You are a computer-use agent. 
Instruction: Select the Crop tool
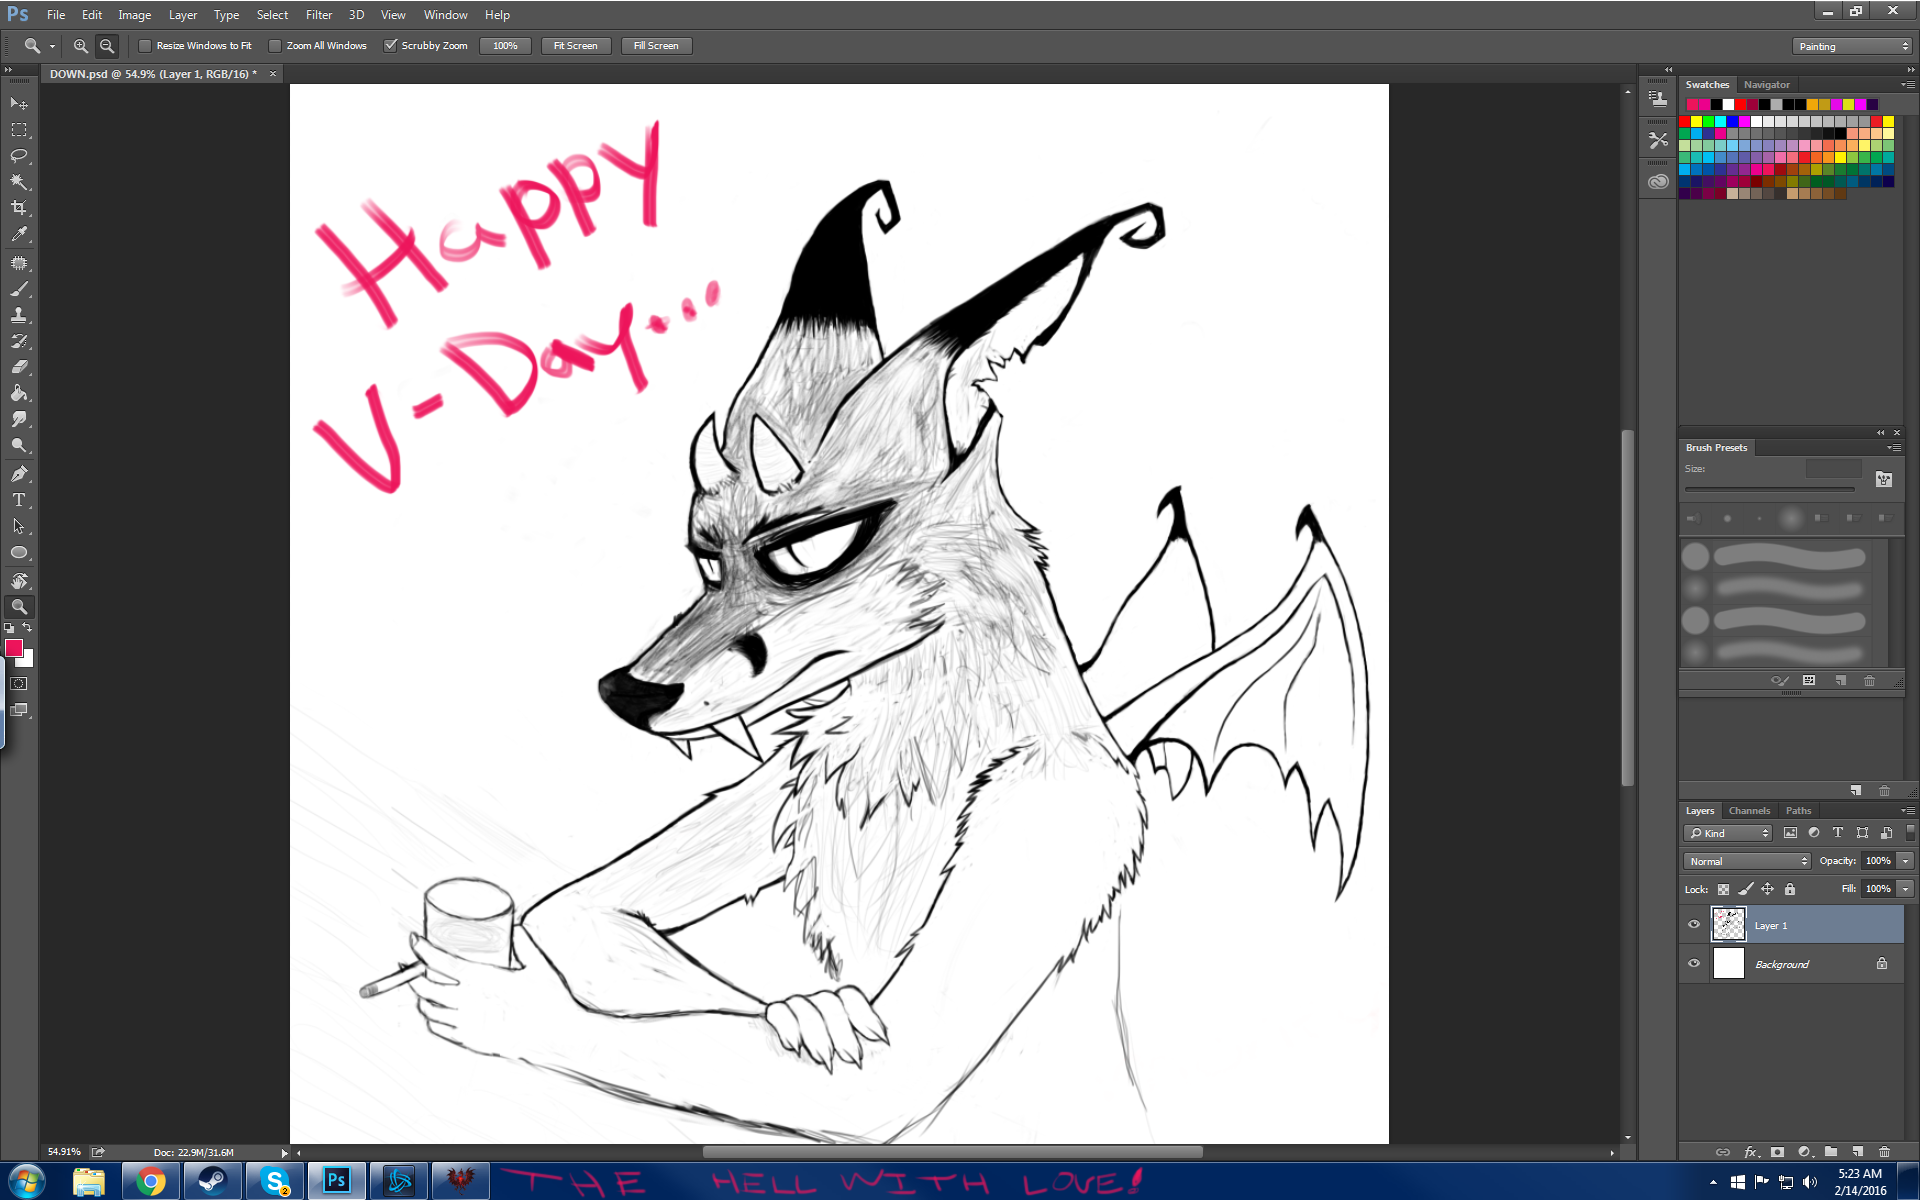19,208
